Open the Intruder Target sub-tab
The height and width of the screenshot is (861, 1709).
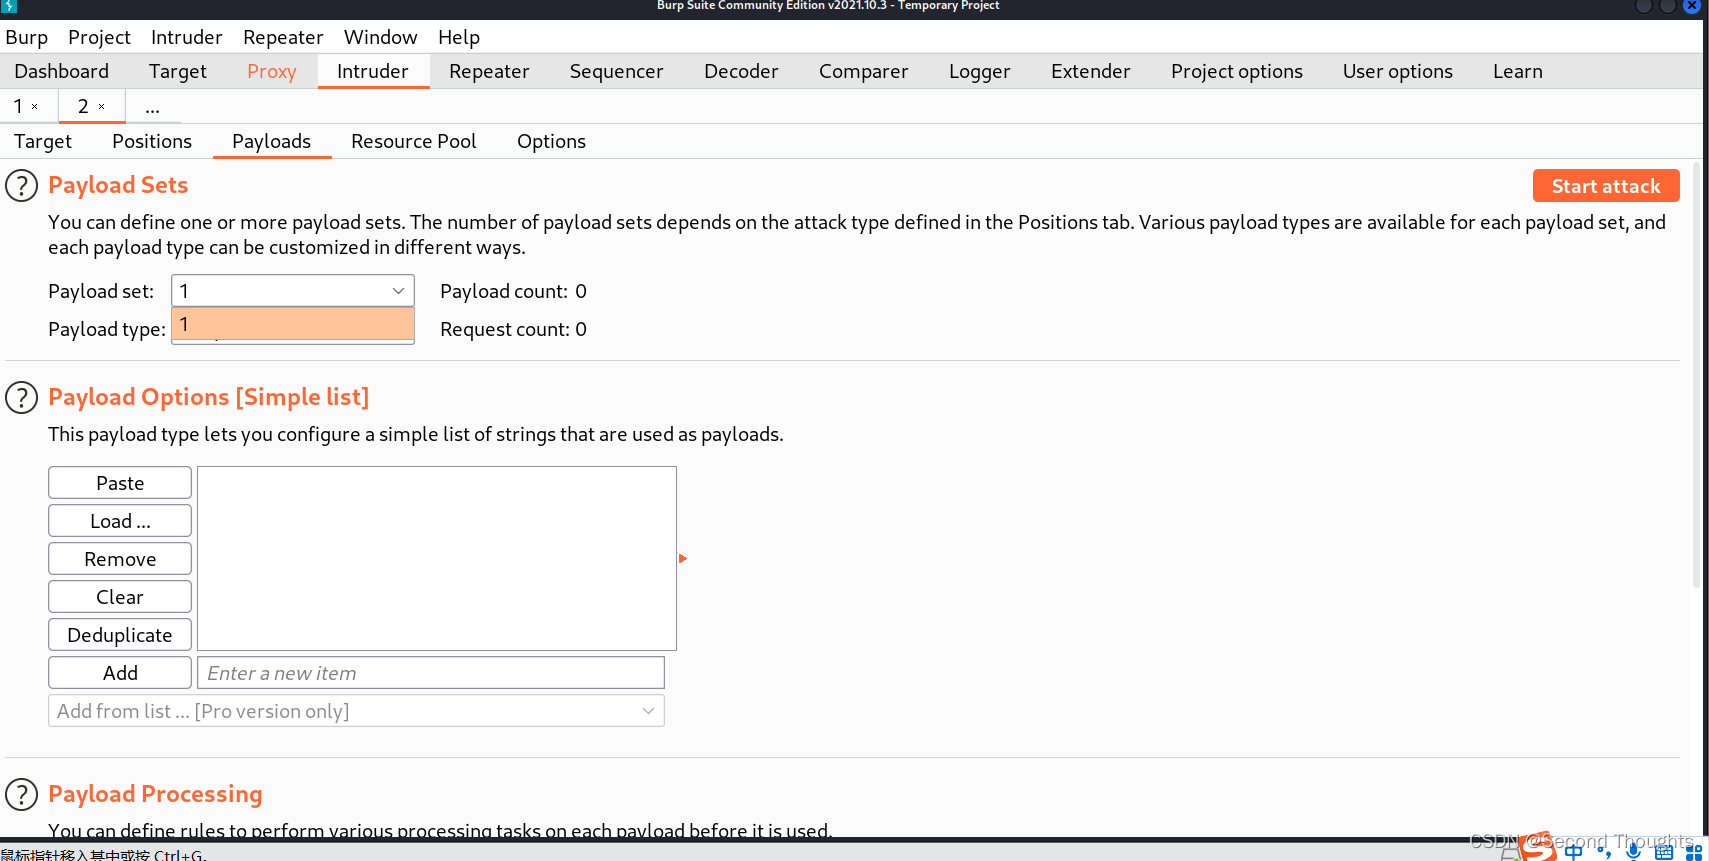tap(43, 141)
